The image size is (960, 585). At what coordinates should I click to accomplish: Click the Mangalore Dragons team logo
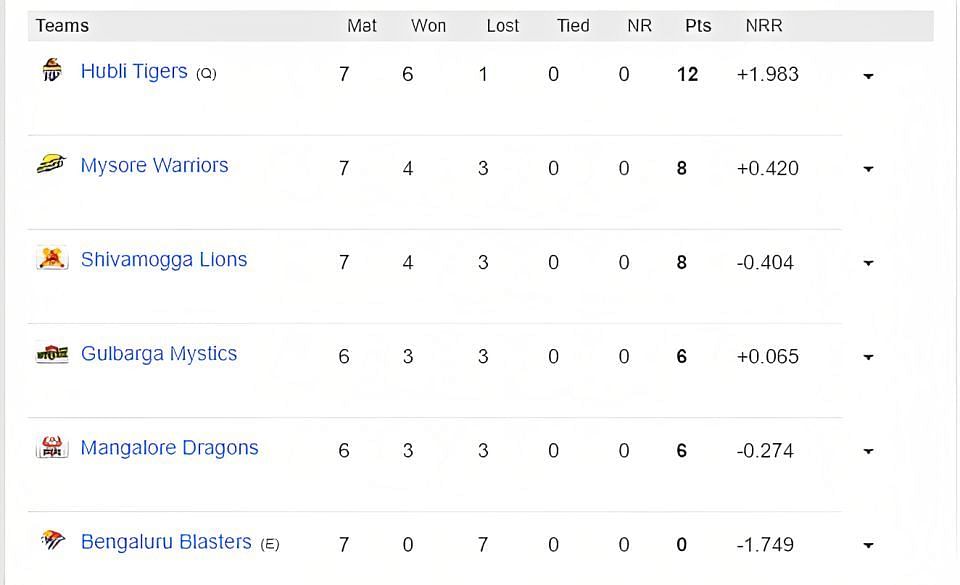click(52, 447)
